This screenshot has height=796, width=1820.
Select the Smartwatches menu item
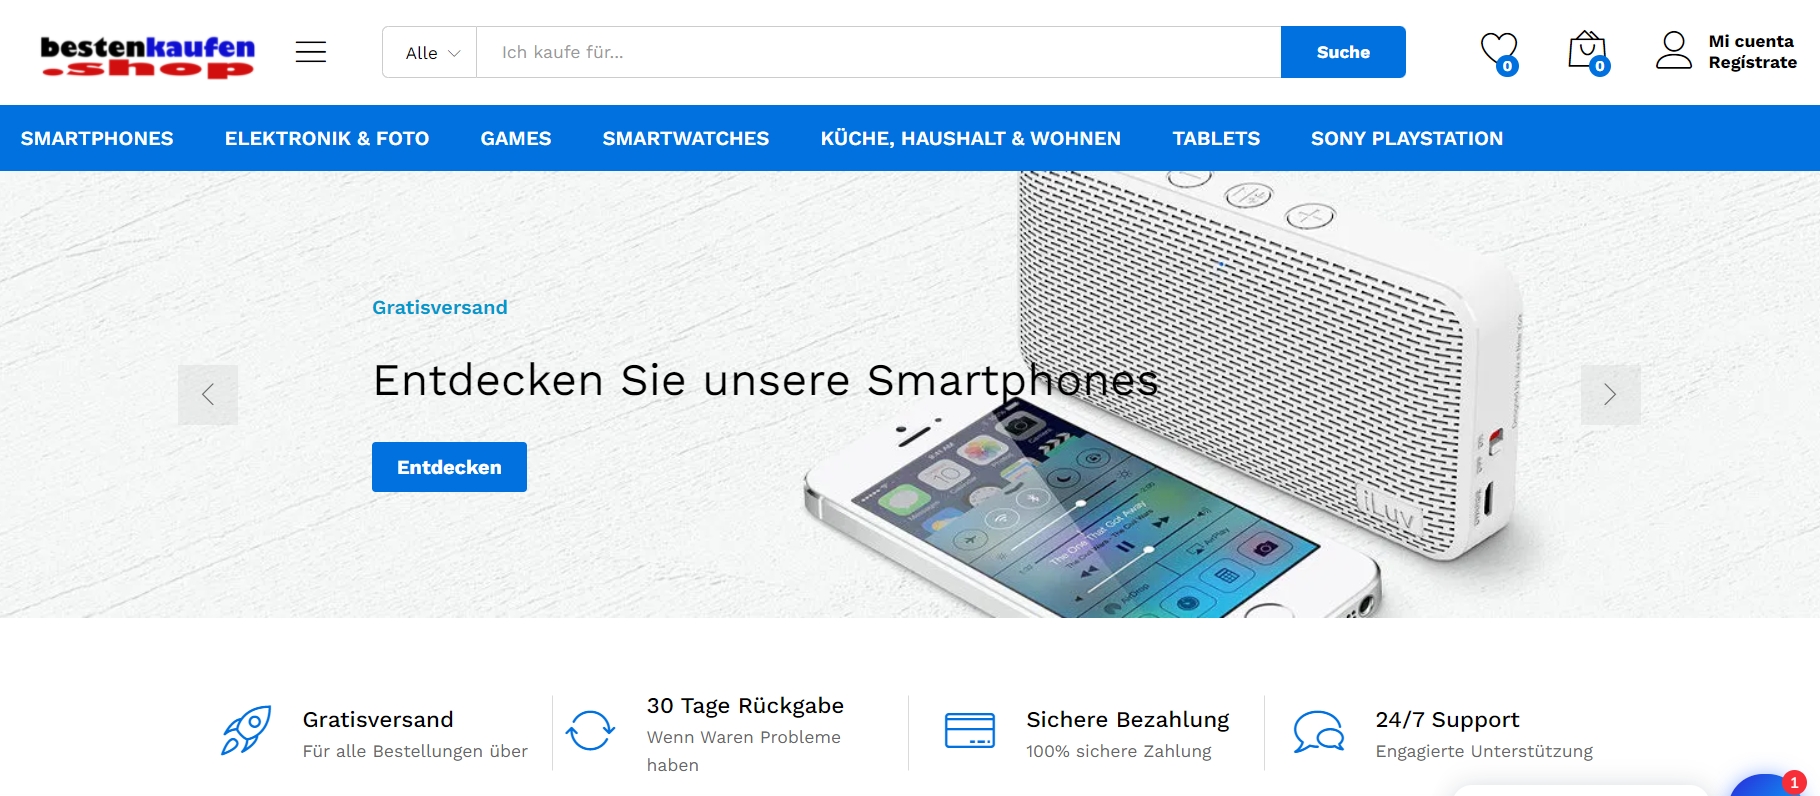click(686, 138)
